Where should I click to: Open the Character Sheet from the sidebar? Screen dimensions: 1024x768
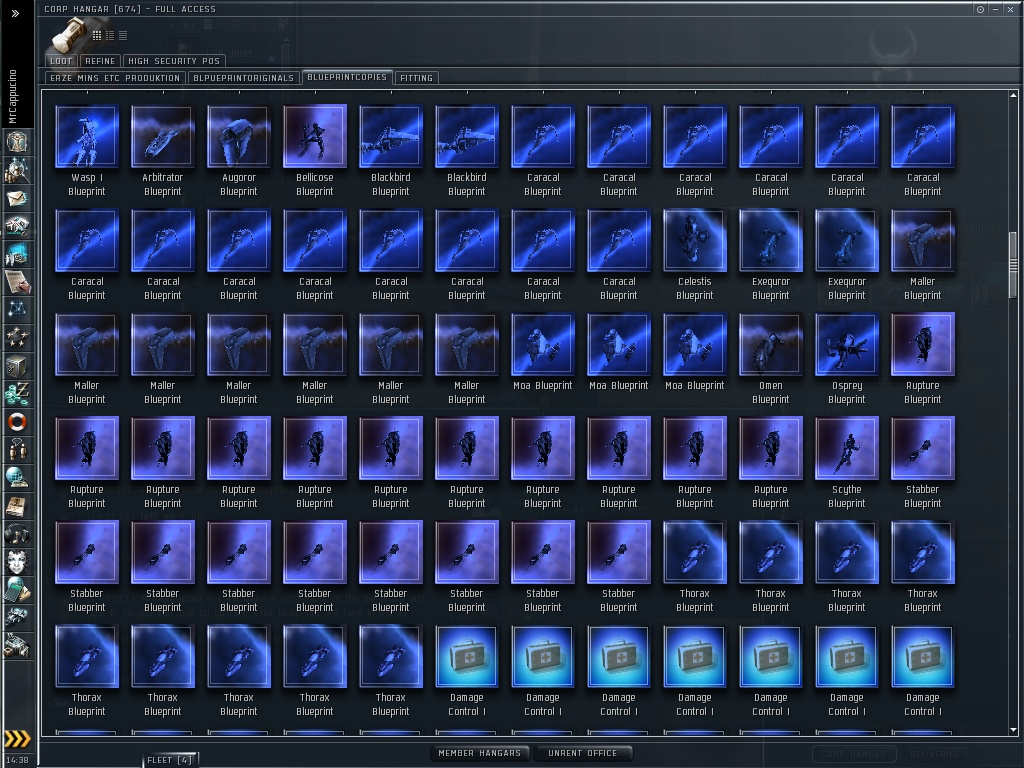[17, 142]
